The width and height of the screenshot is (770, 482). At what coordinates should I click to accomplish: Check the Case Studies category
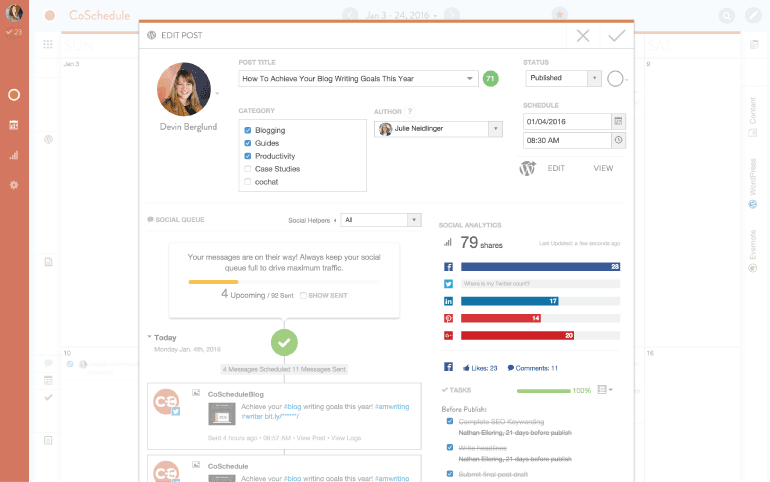pyautogui.click(x=248, y=169)
